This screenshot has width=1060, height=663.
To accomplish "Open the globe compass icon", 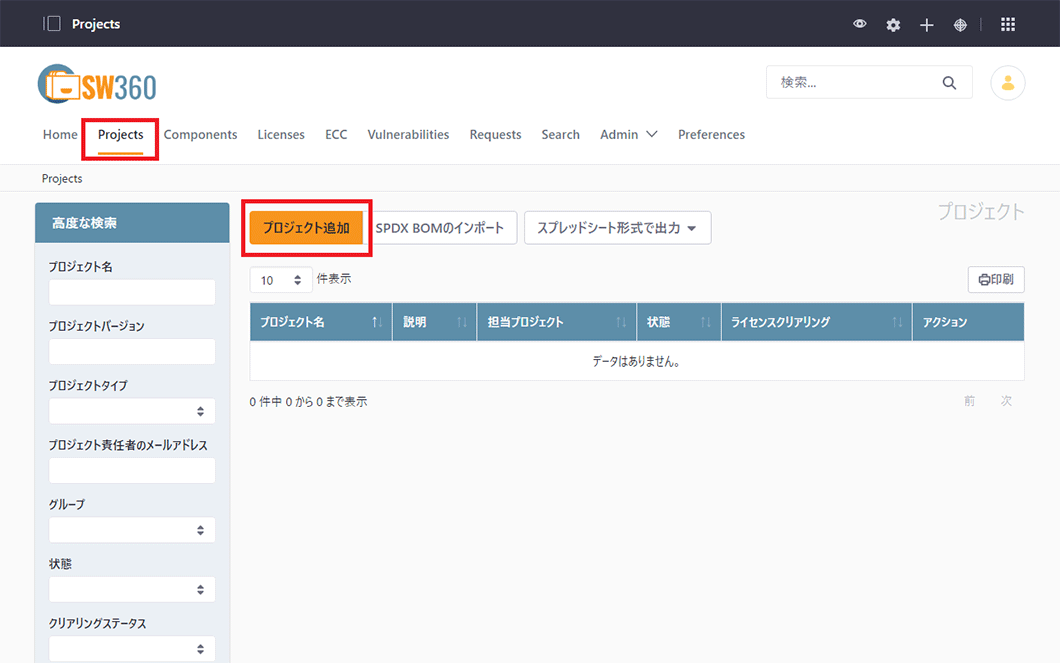I will [x=960, y=24].
